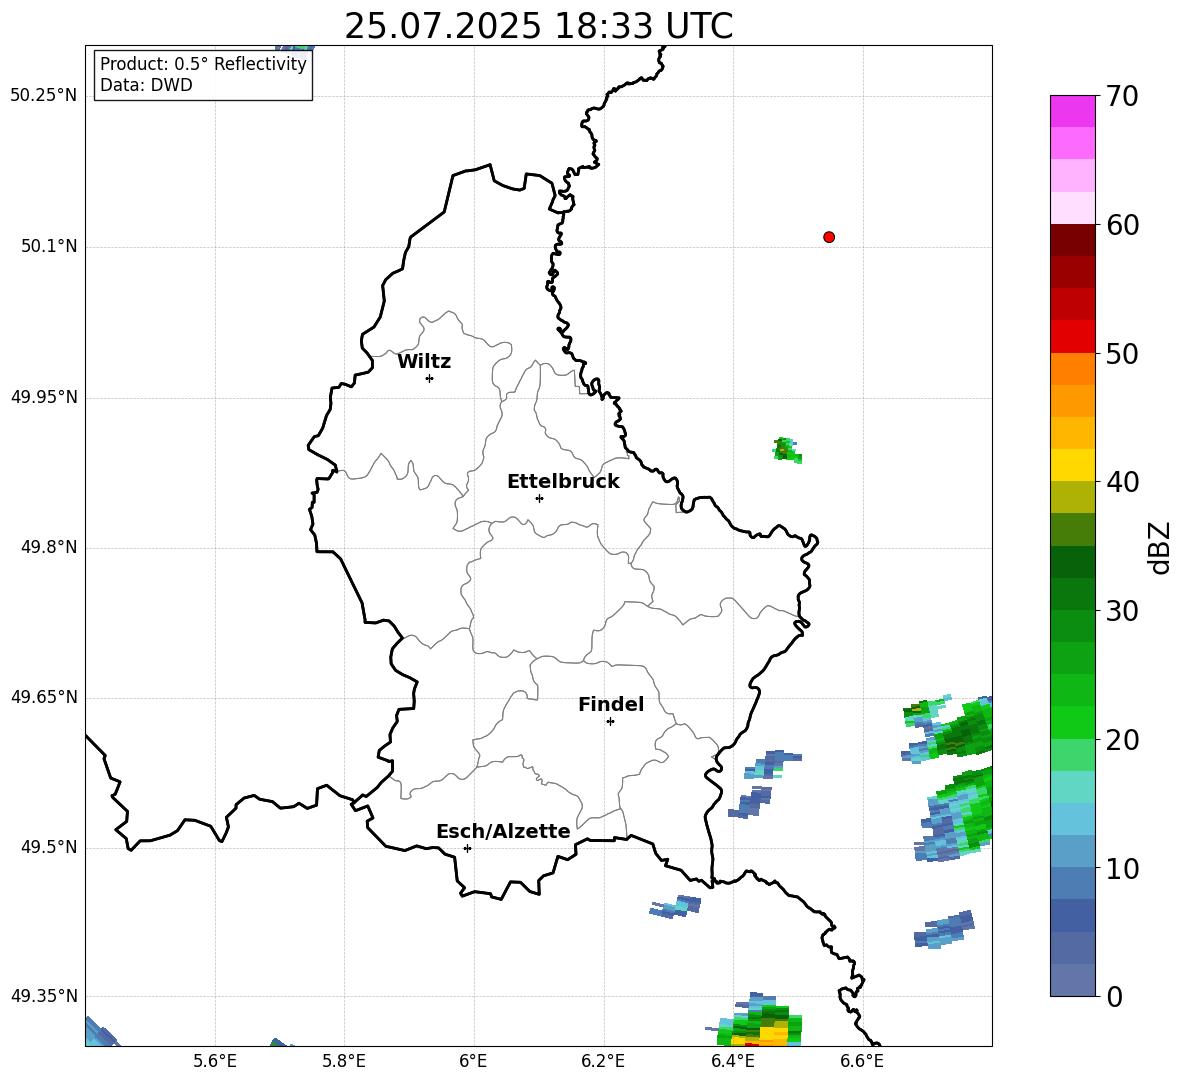Click the Wiltz station cross marker
The height and width of the screenshot is (1081, 1184).
pyautogui.click(x=429, y=378)
